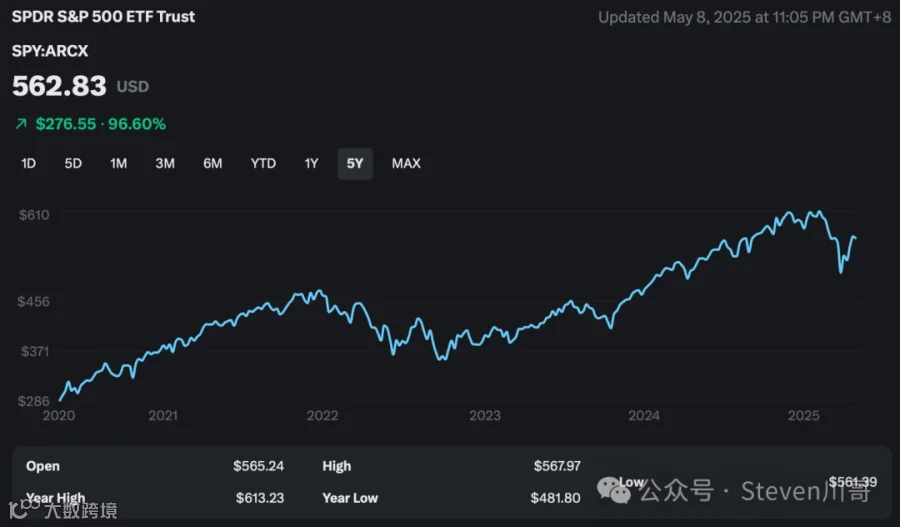Viewport: 900px width, 527px height.
Task: Click the 2024 label on chart axis
Action: 644,416
